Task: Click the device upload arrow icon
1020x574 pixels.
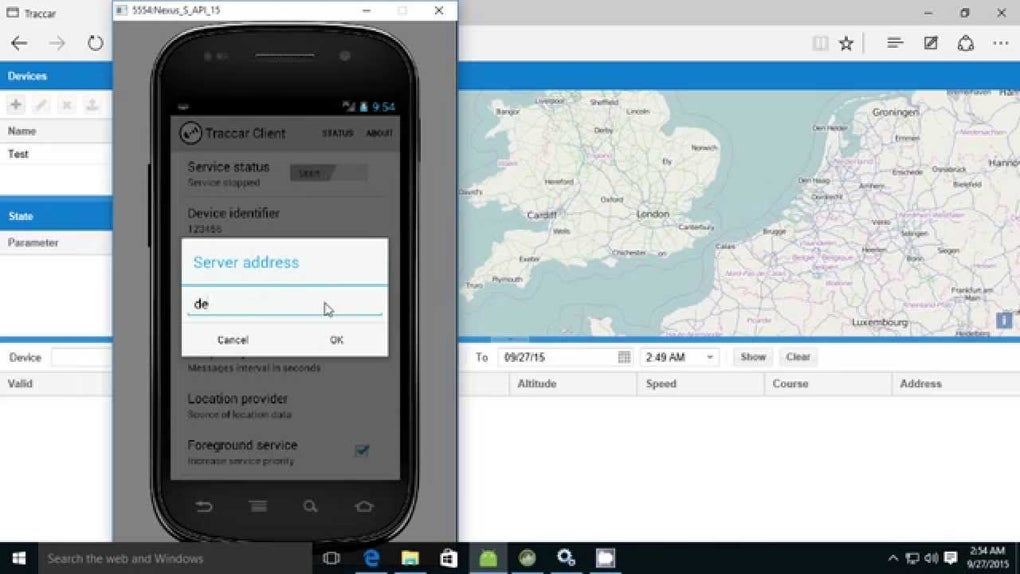Action: coord(92,105)
